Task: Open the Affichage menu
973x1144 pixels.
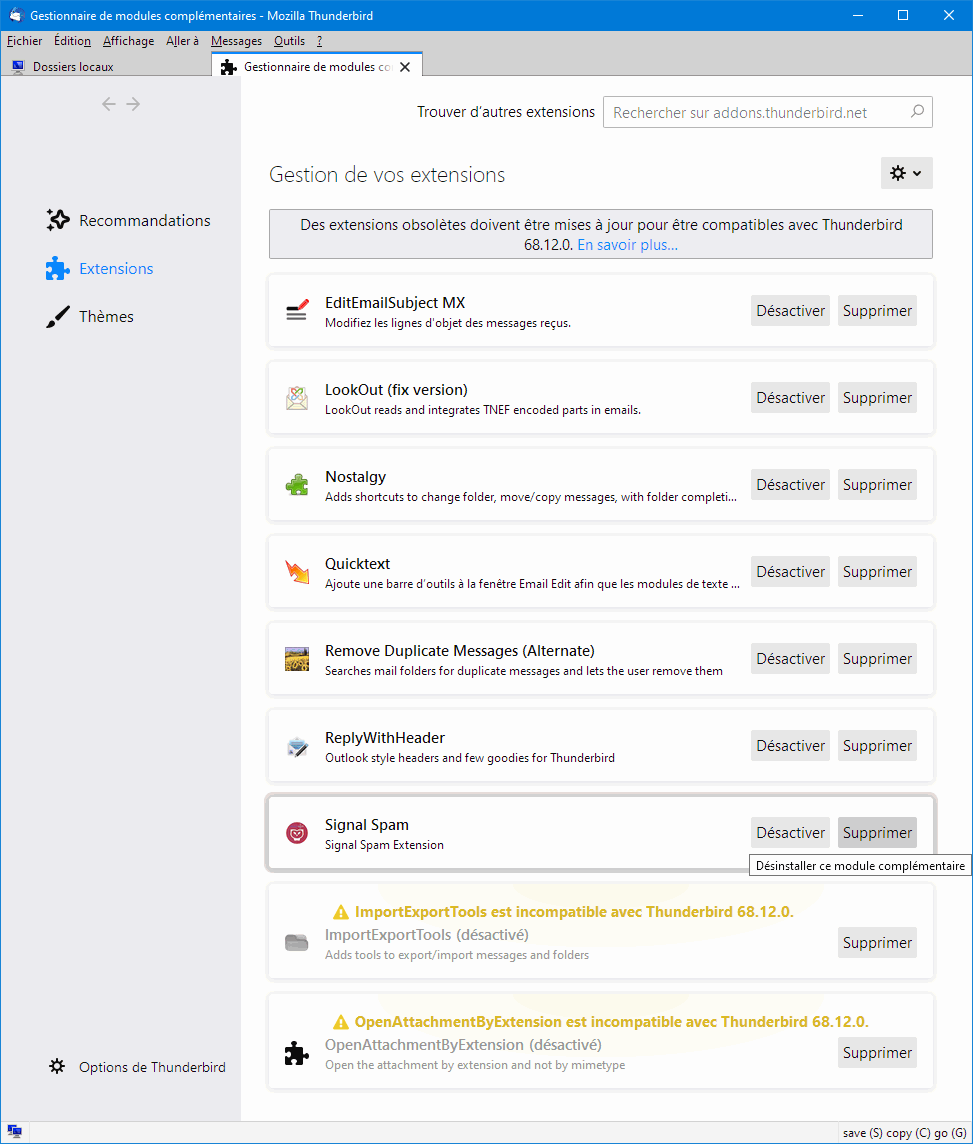Action: pyautogui.click(x=128, y=41)
